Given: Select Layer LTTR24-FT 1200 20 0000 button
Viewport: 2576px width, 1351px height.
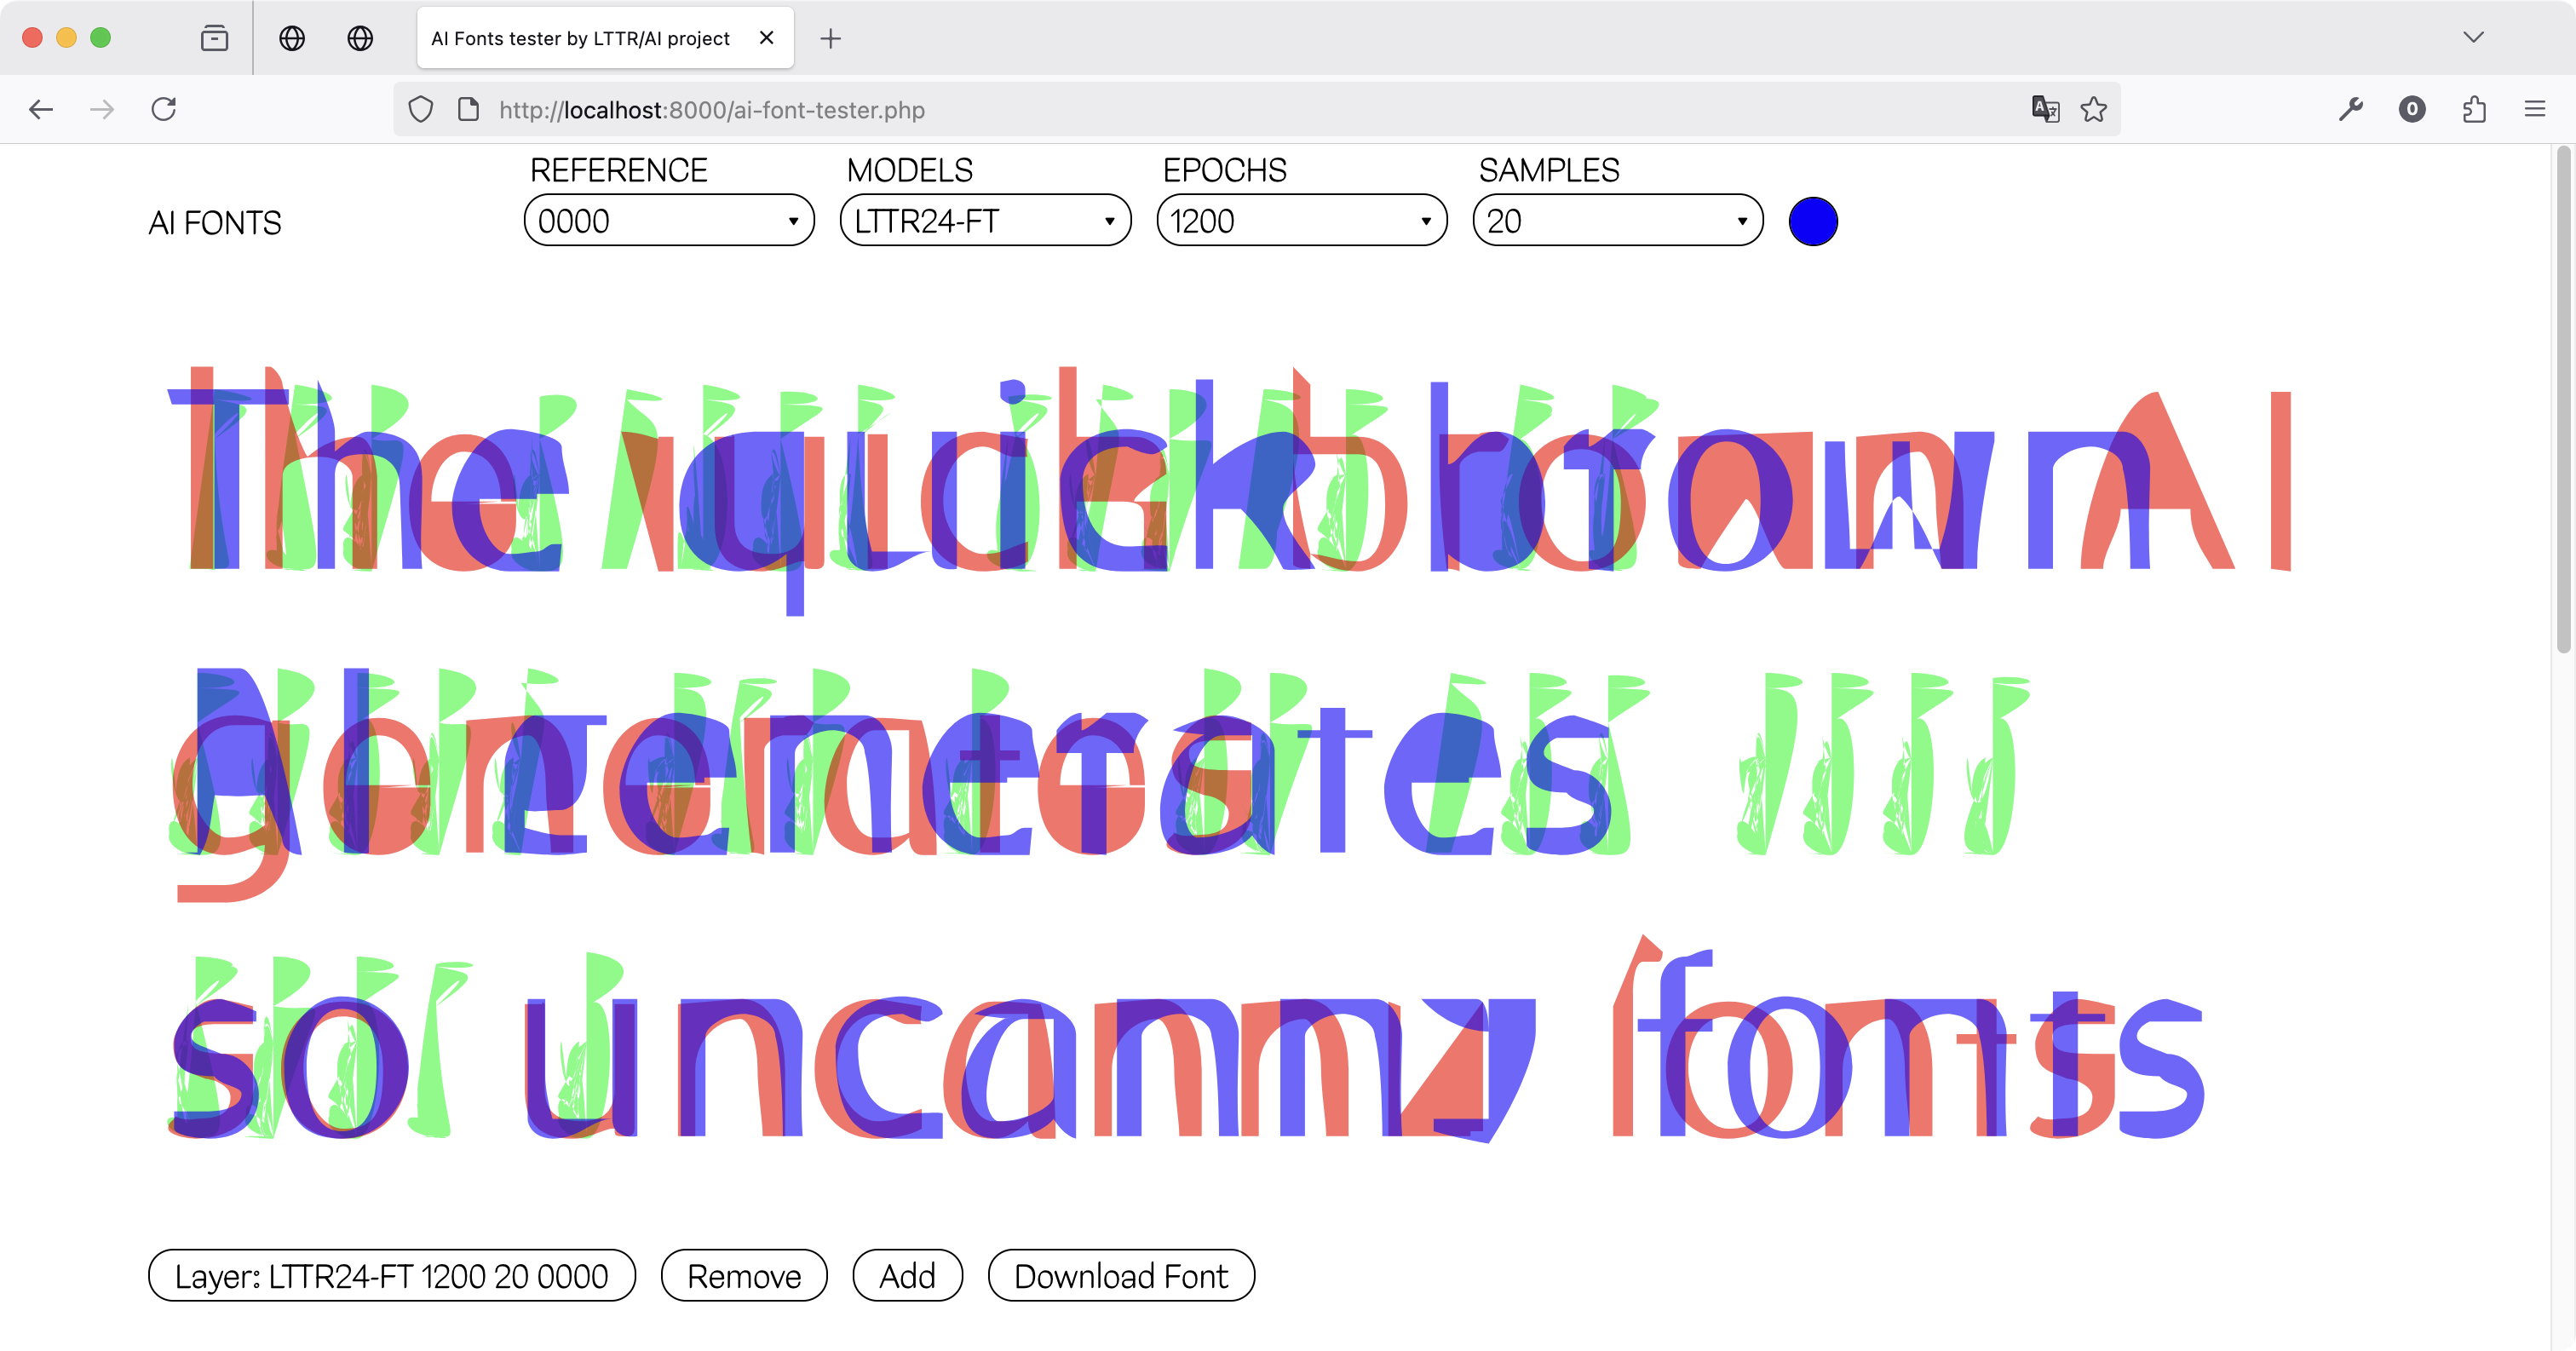Looking at the screenshot, I should [x=392, y=1275].
